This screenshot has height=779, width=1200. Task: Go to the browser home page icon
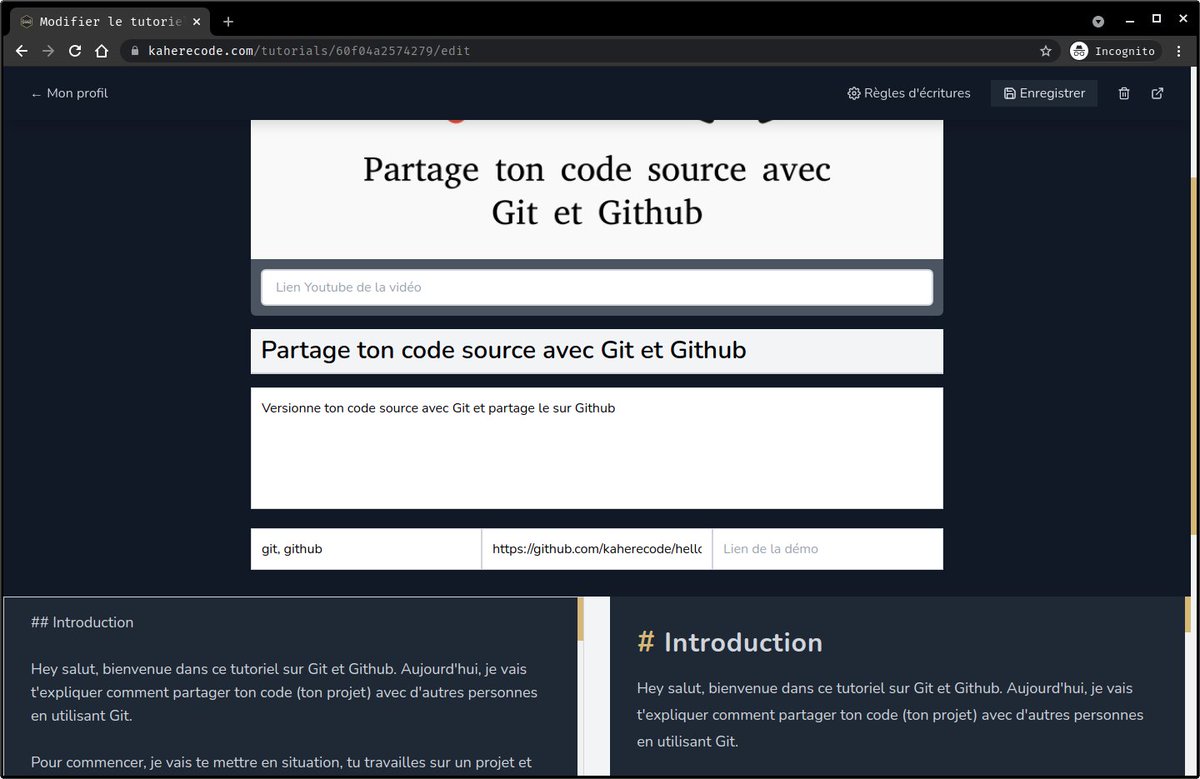[101, 51]
